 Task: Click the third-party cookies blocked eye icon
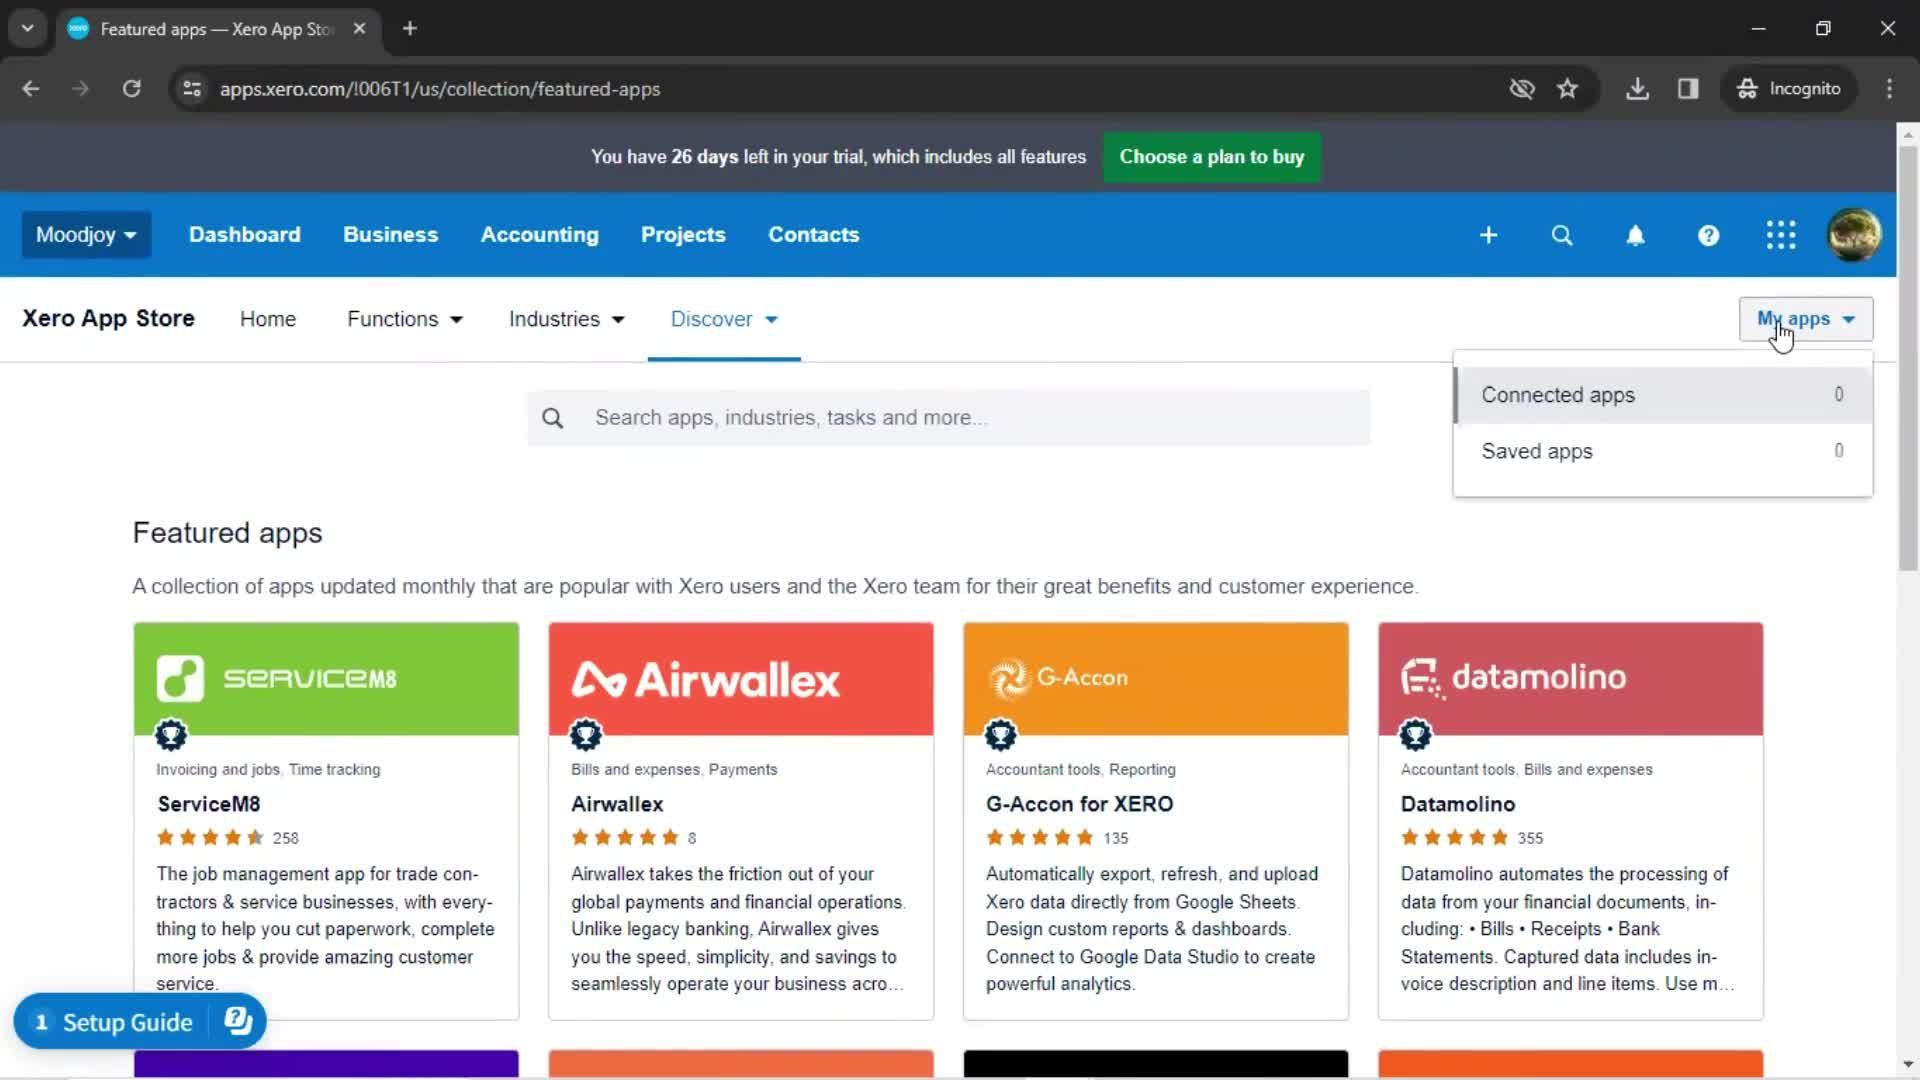coord(1522,89)
